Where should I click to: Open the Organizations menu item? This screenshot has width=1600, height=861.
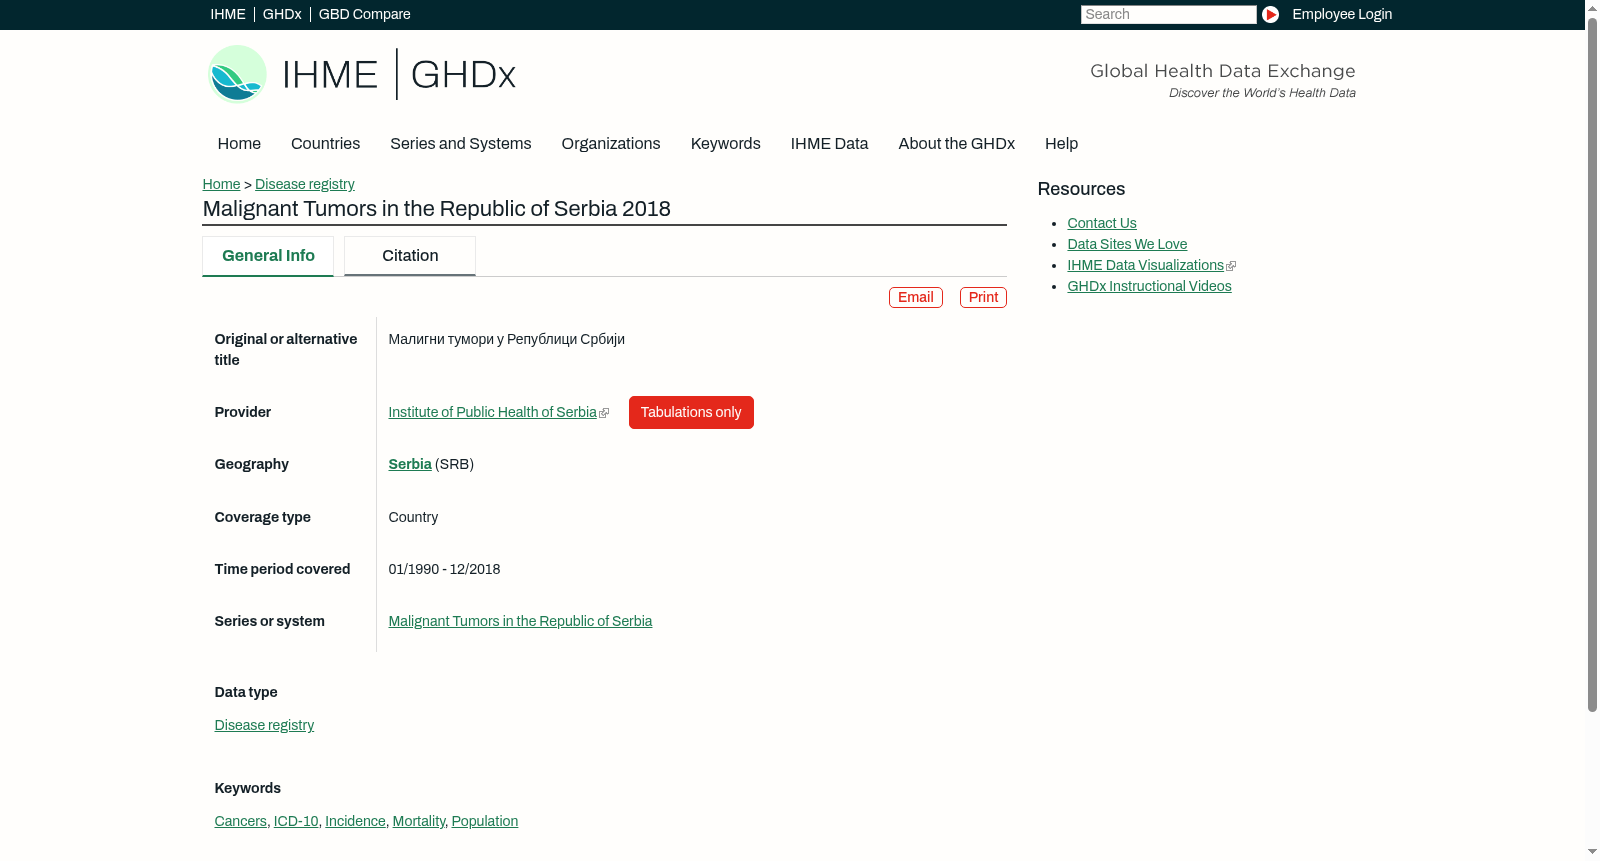point(610,143)
